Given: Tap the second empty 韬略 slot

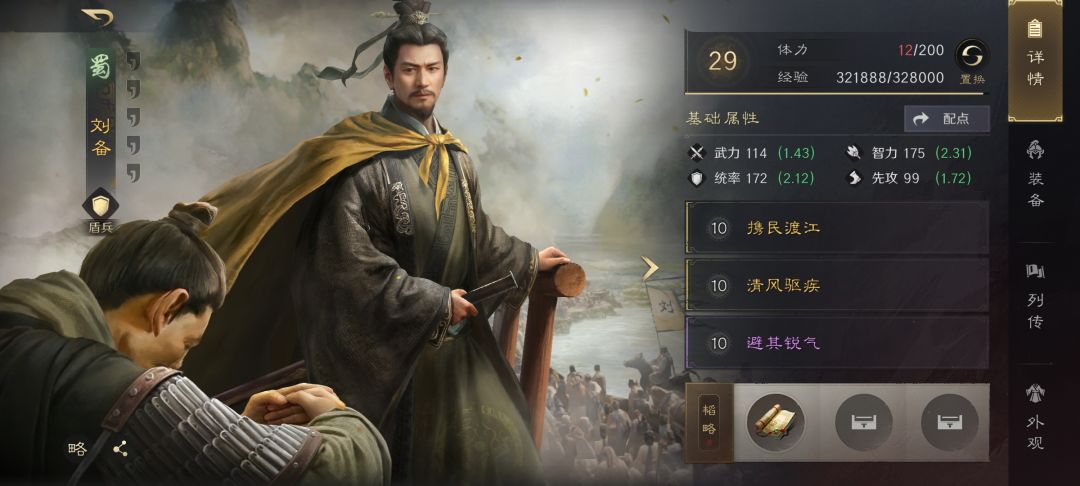Looking at the screenshot, I should [x=863, y=422].
